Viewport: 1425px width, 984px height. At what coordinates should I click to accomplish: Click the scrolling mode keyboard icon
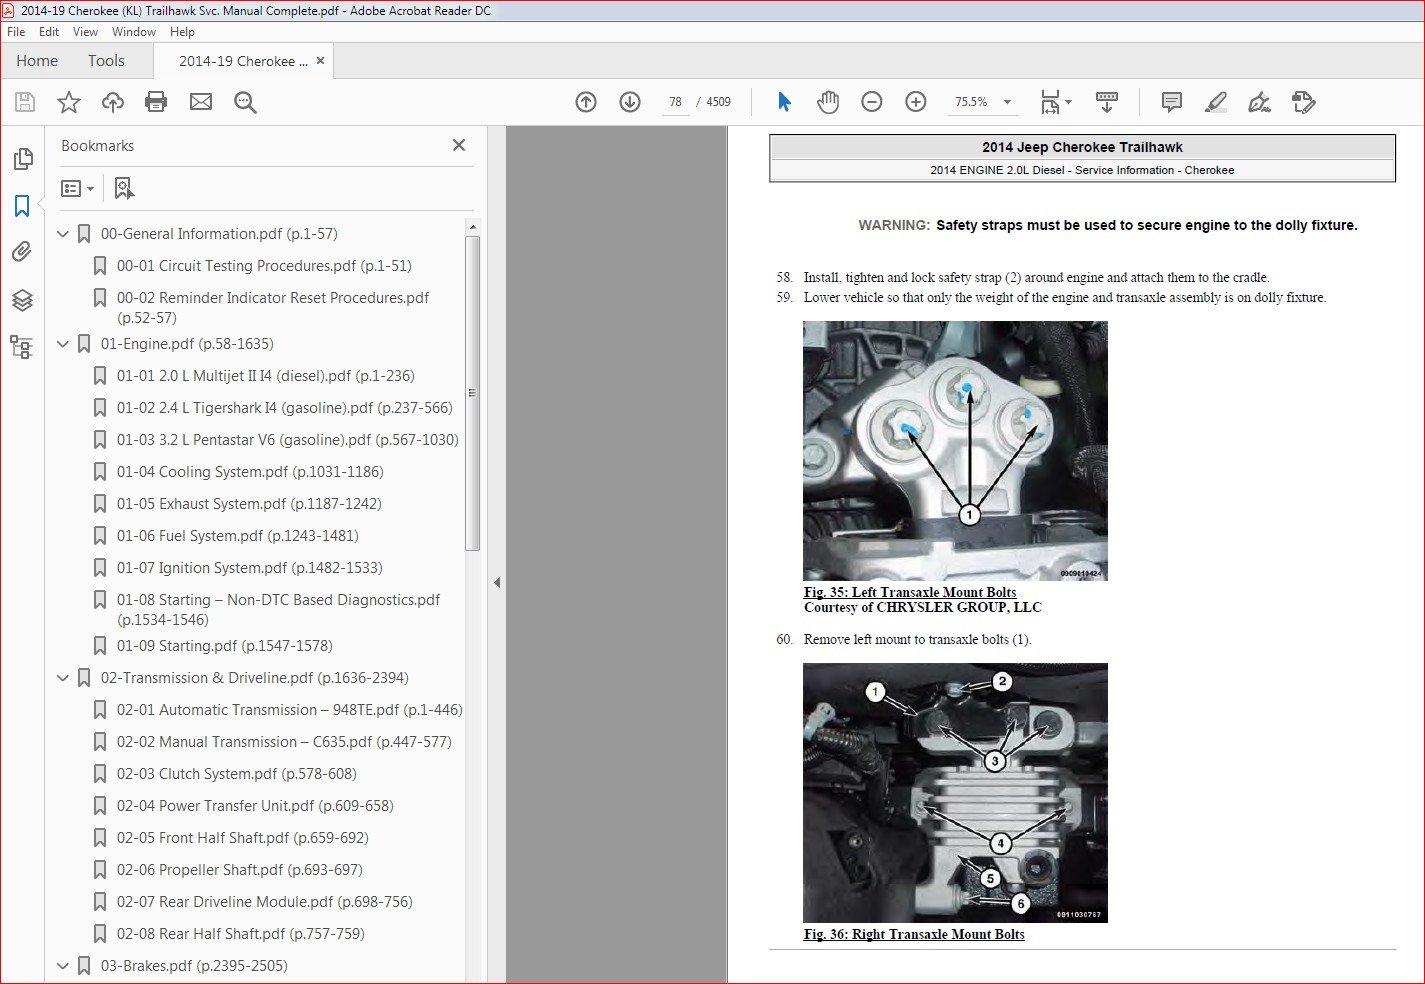pos(1107,102)
